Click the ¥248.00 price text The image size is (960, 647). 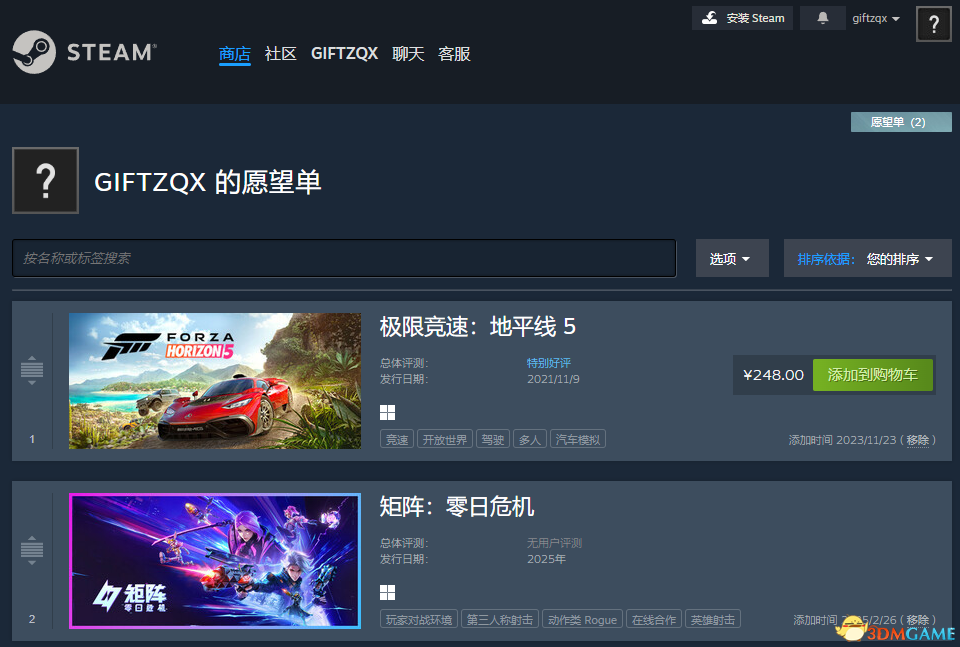[x=773, y=375]
